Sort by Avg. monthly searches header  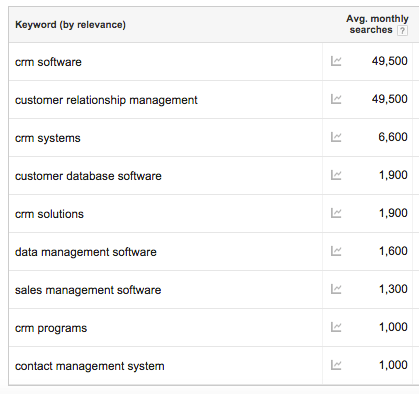[x=377, y=24]
